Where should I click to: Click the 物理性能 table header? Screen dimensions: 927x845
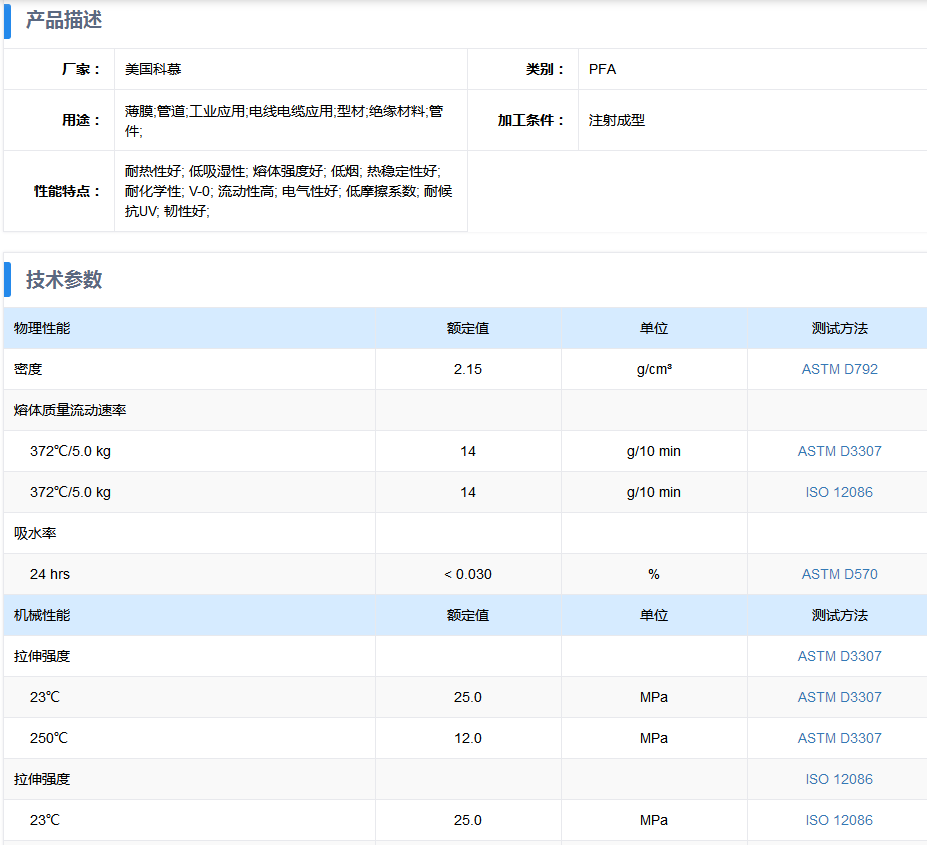[x=42, y=328]
